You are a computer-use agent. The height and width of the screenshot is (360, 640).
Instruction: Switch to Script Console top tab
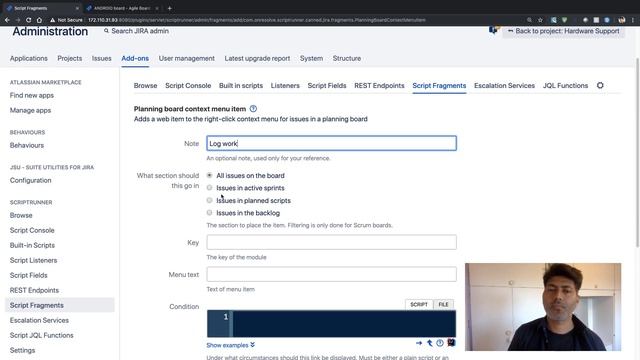tap(188, 85)
